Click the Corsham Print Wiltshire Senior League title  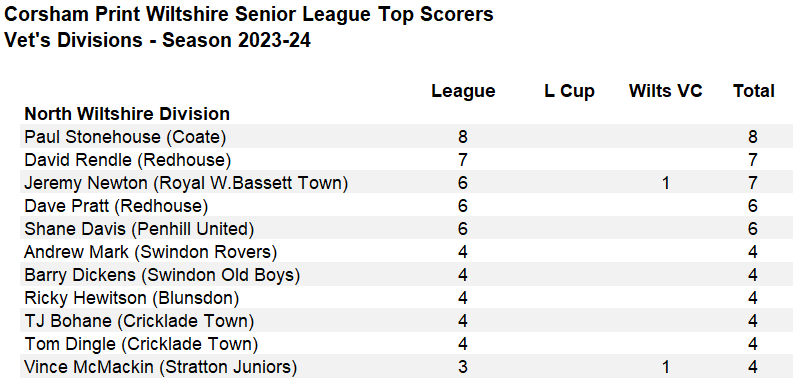pos(248,14)
